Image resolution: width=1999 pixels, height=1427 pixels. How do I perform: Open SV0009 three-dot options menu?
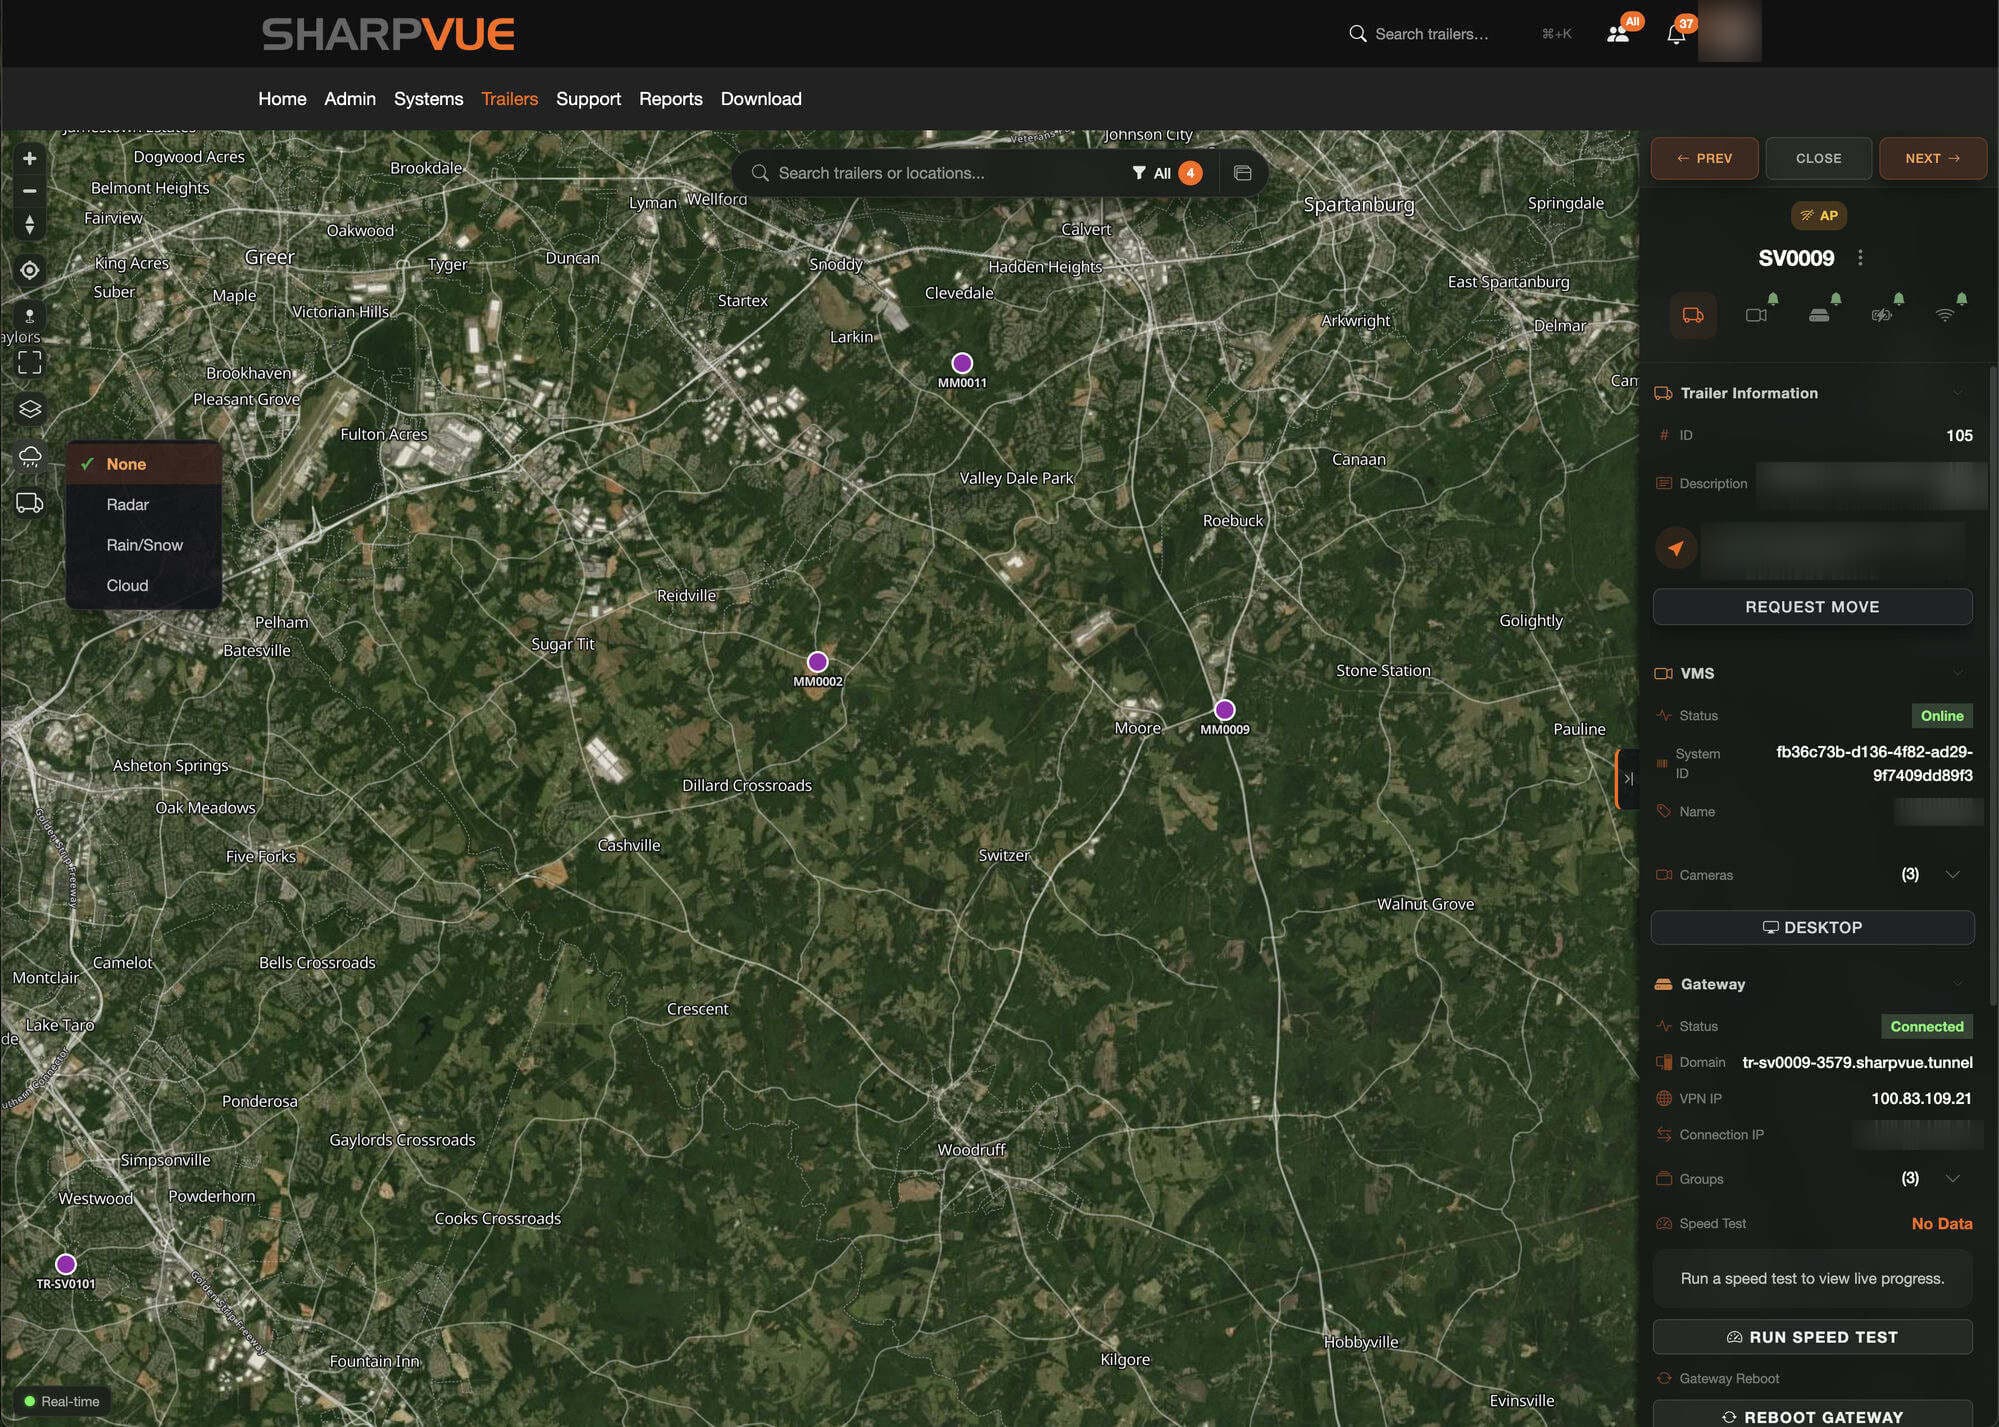1860,258
